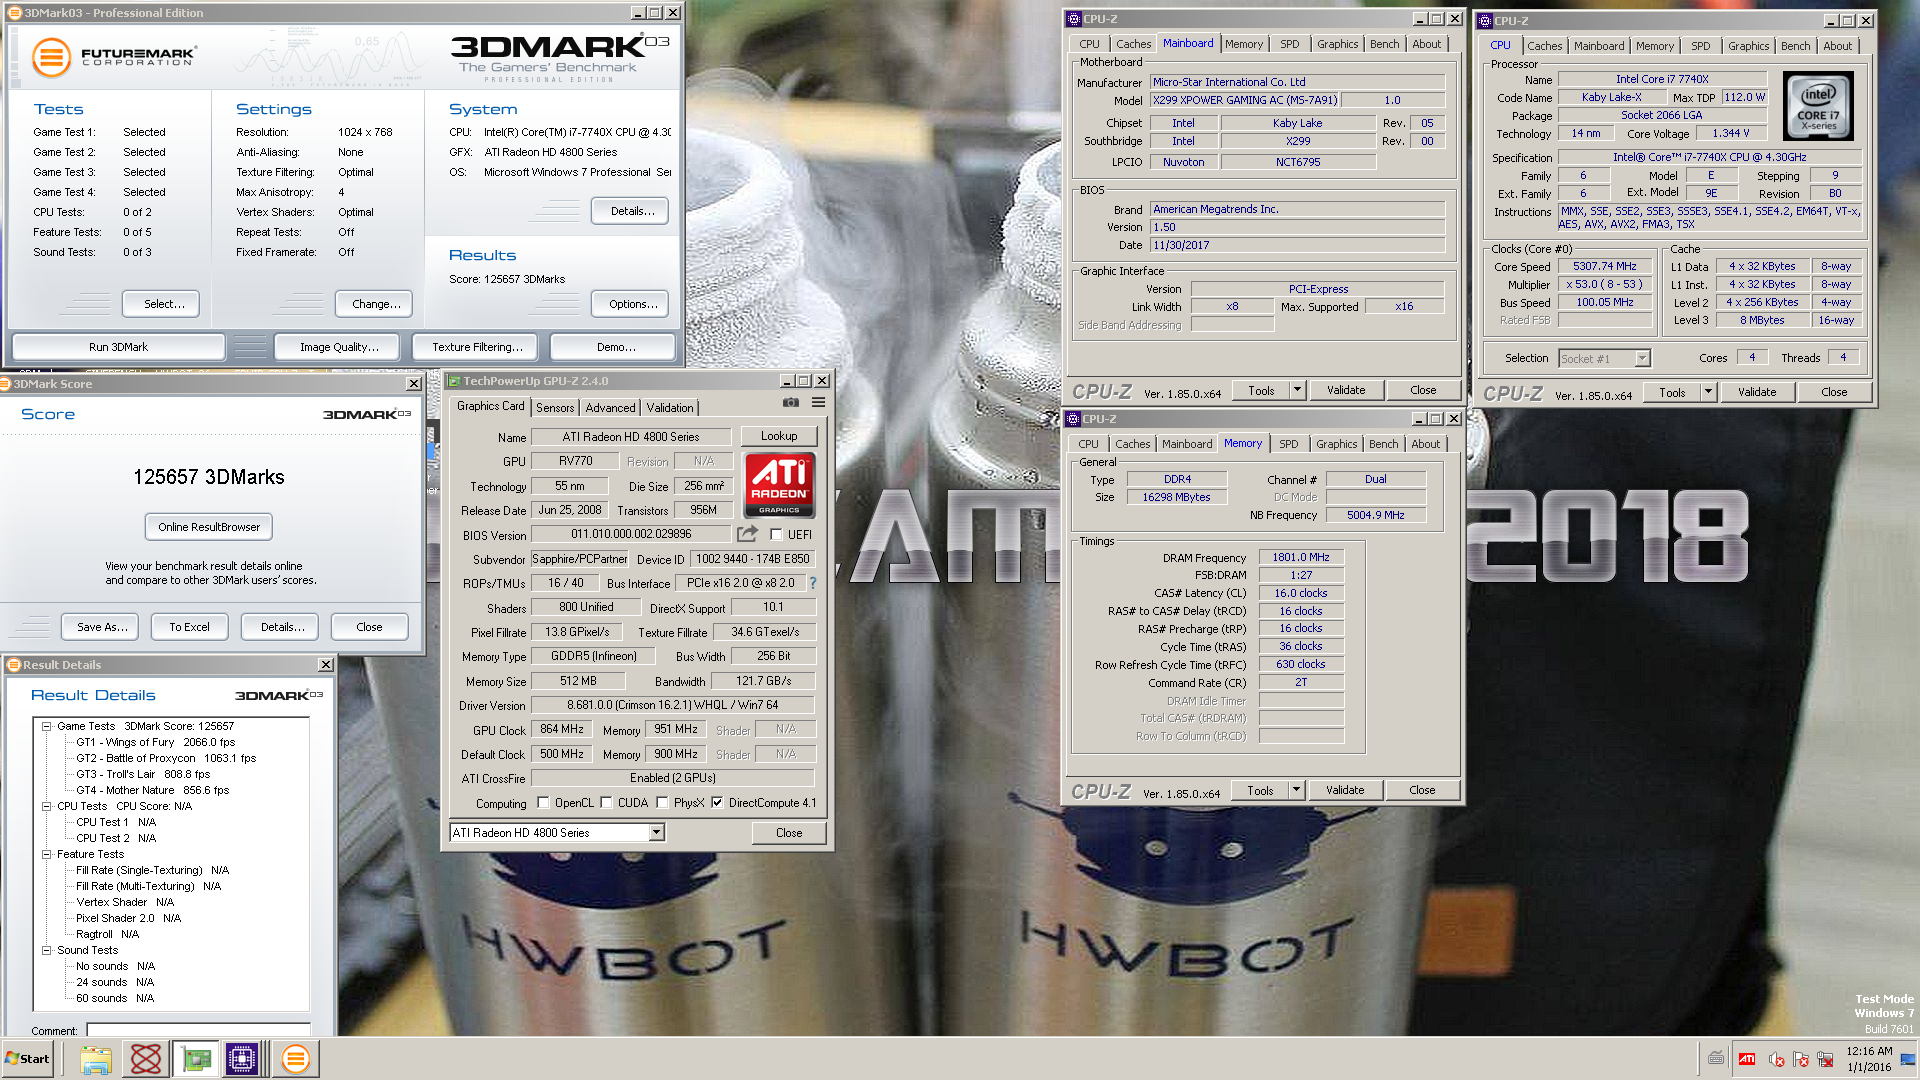Click the network status tray icon
1920x1080 pixels.
coord(1825,1059)
